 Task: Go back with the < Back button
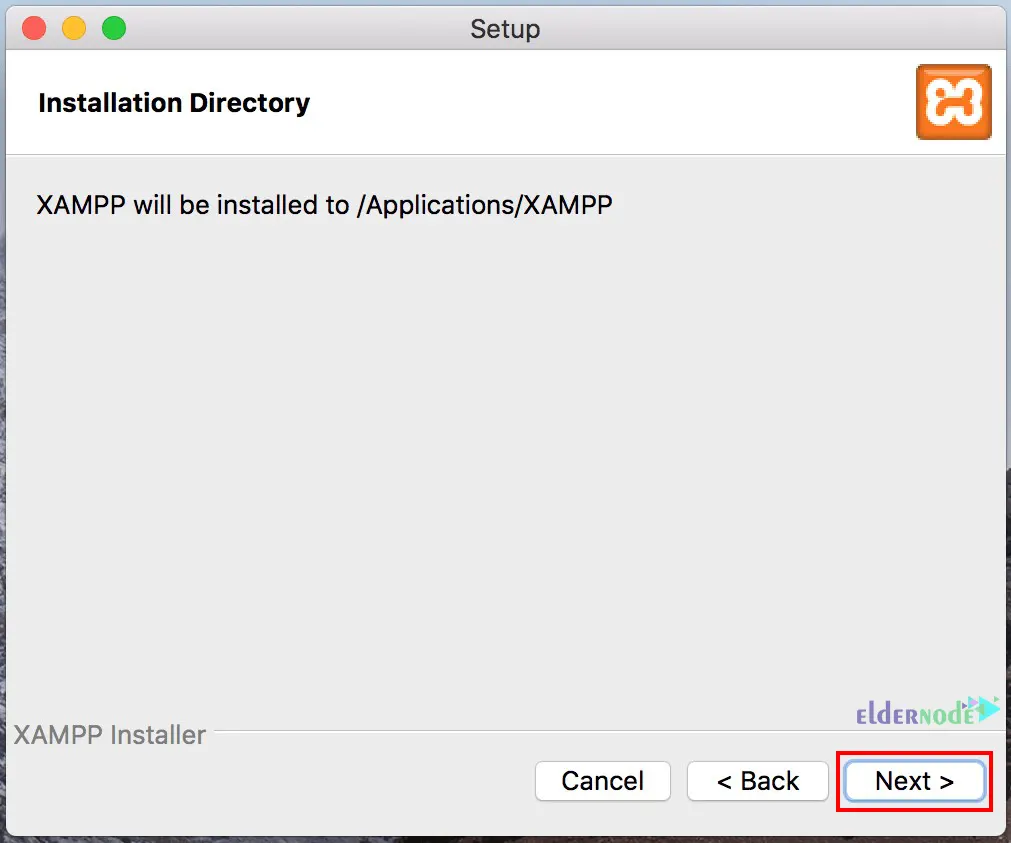[x=758, y=781]
